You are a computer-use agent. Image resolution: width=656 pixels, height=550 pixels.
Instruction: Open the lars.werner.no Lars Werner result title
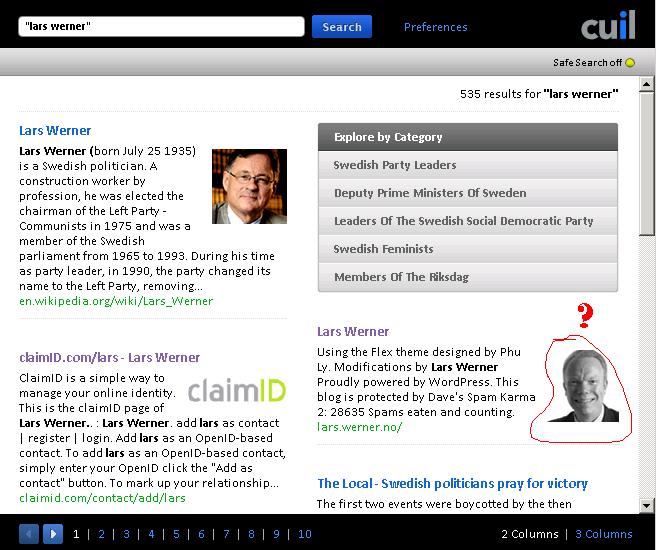click(353, 332)
